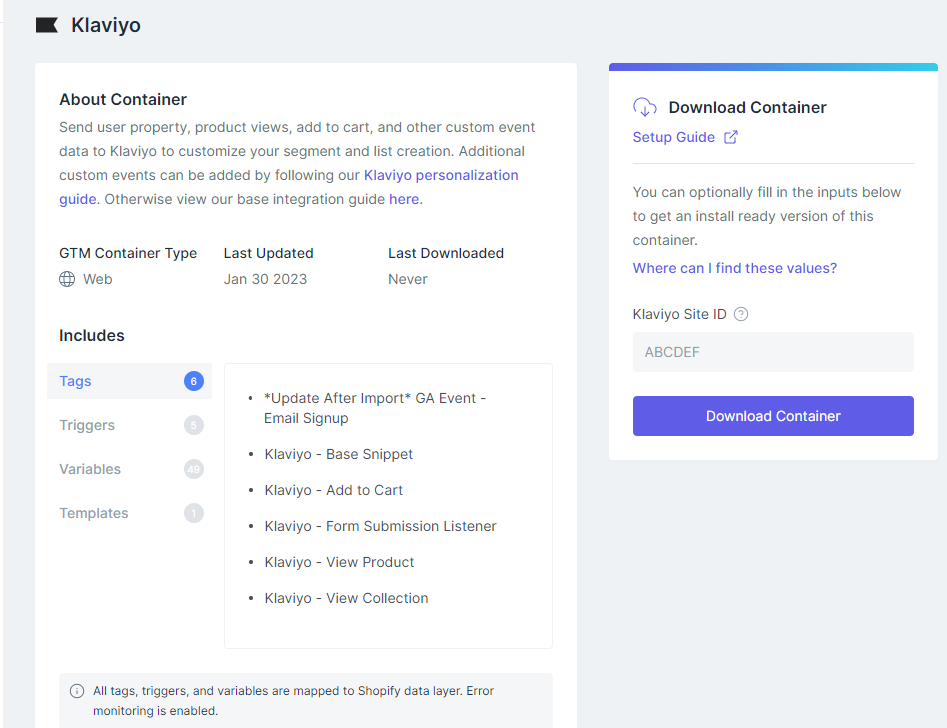
Task: Click the globe icon beside Web
Action: coord(67,279)
